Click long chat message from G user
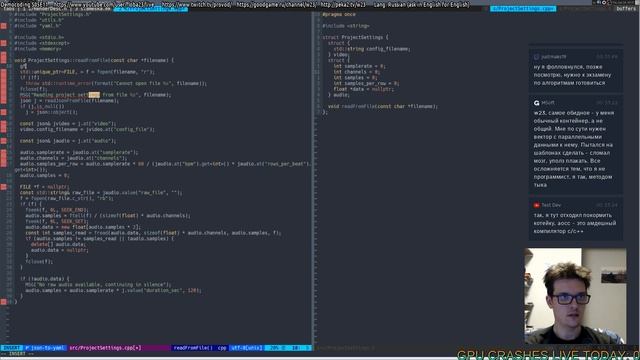This screenshot has width=640, height=360. 576,145
